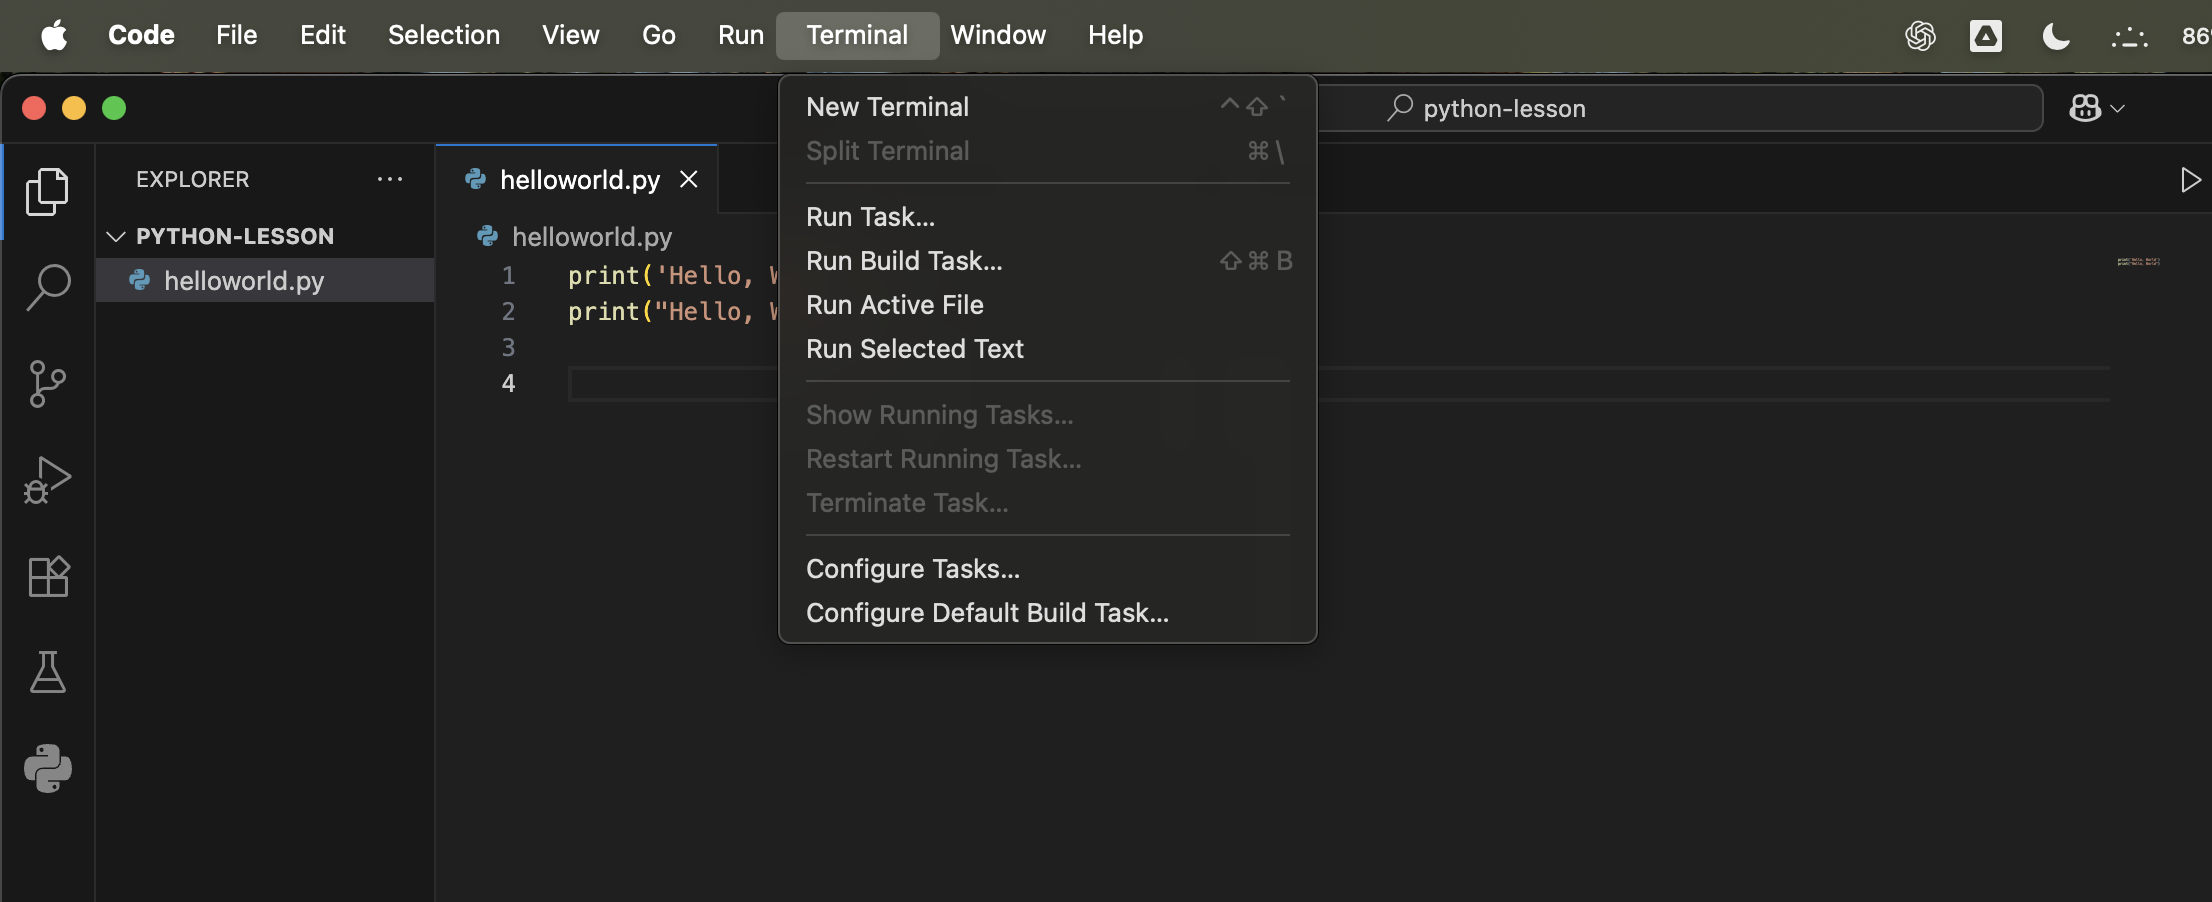Open the Edit menu
Image resolution: width=2212 pixels, height=902 pixels.
[323, 35]
